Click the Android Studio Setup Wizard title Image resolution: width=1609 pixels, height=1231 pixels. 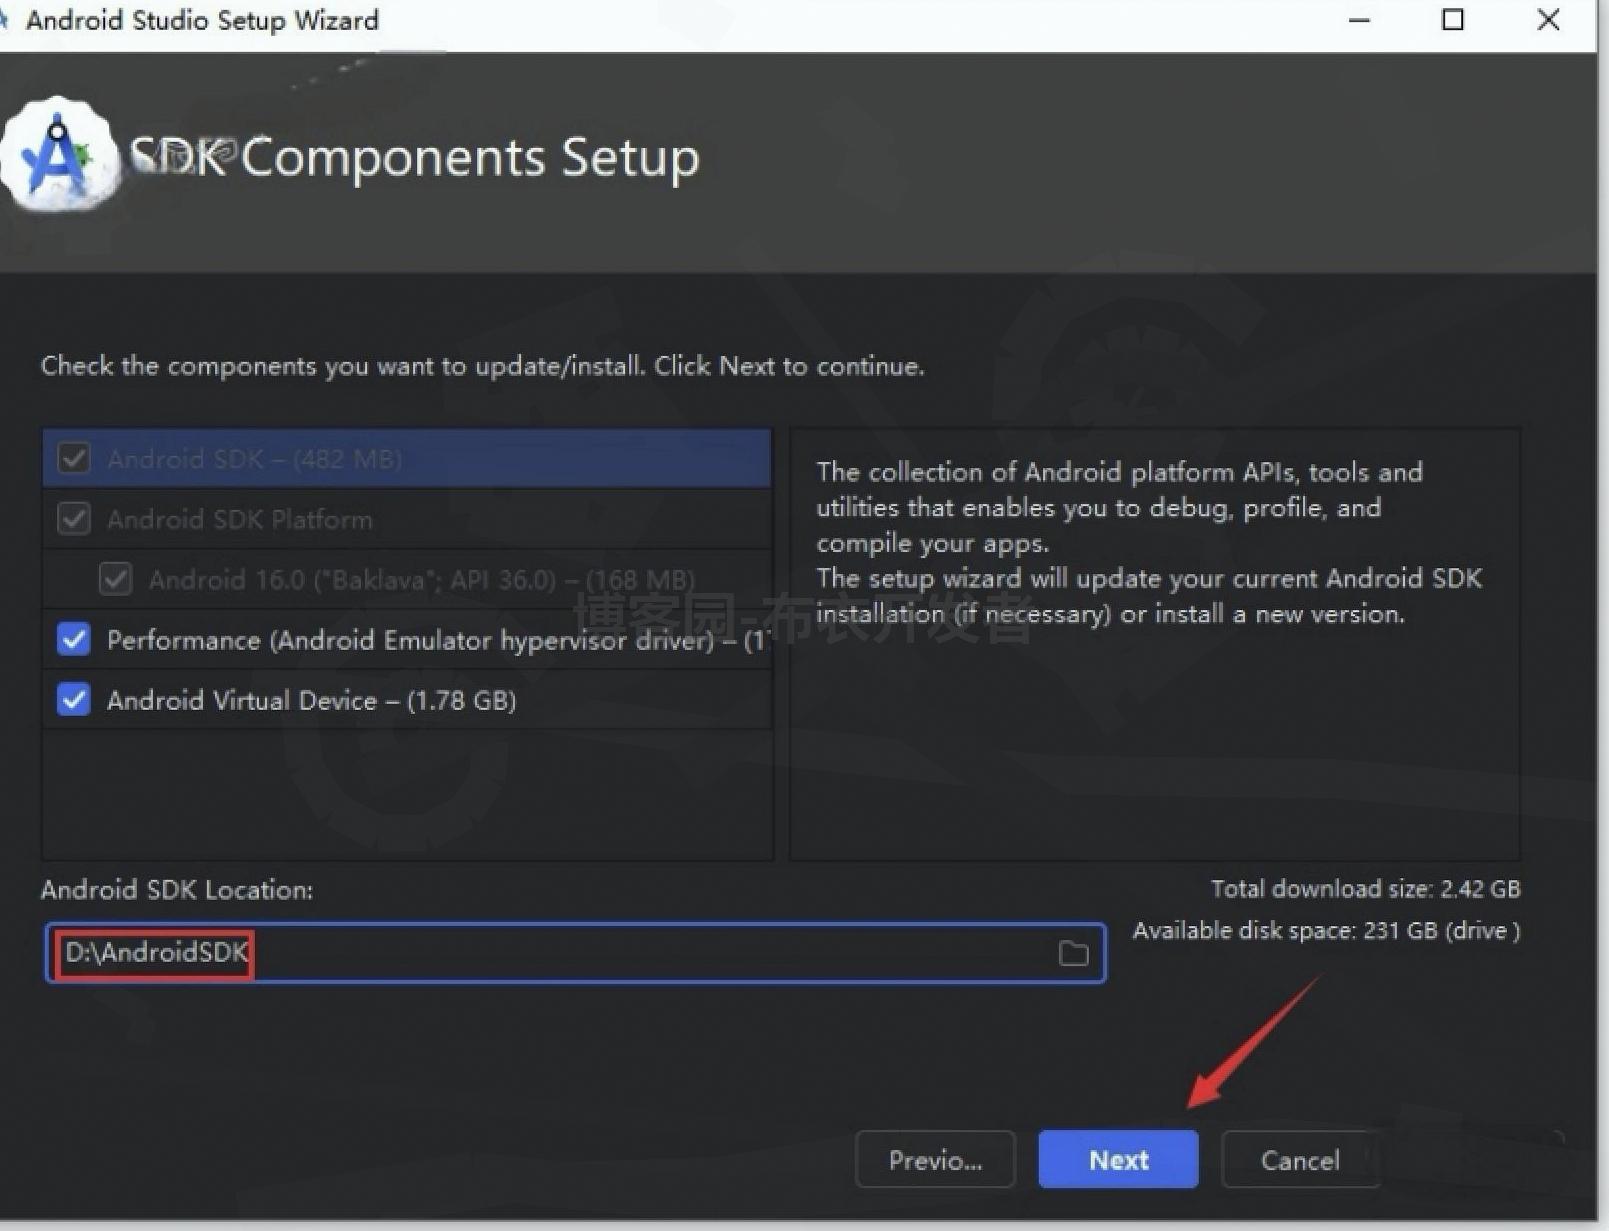202,20
